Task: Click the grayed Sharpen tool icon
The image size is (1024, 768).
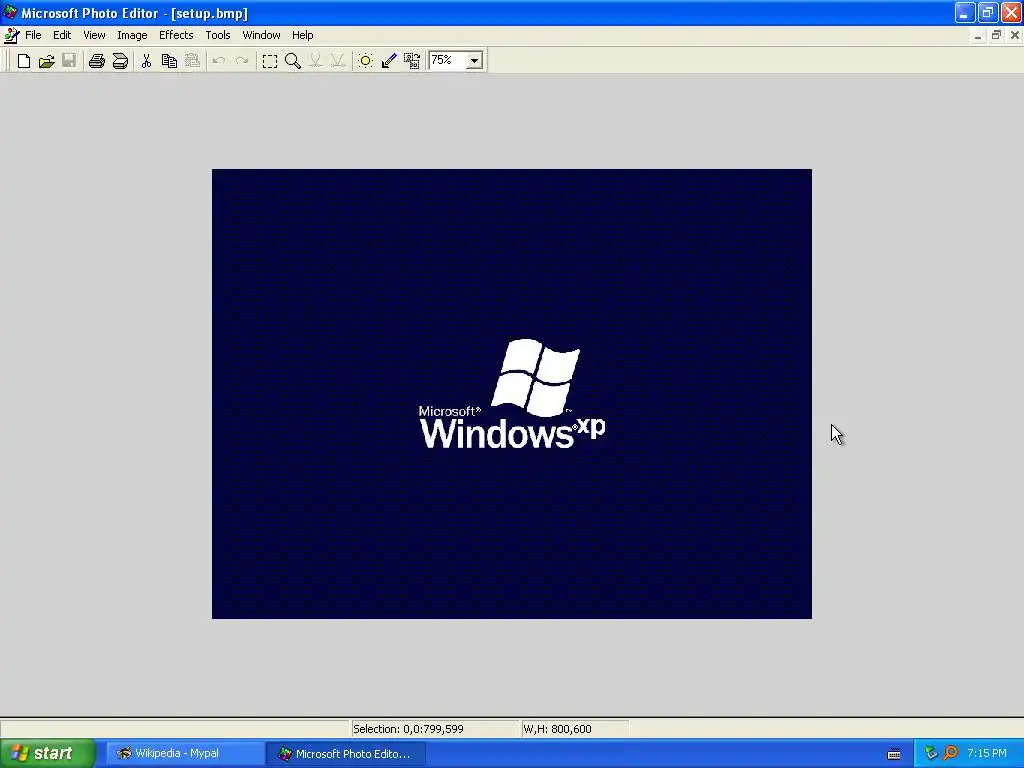Action: [x=338, y=61]
